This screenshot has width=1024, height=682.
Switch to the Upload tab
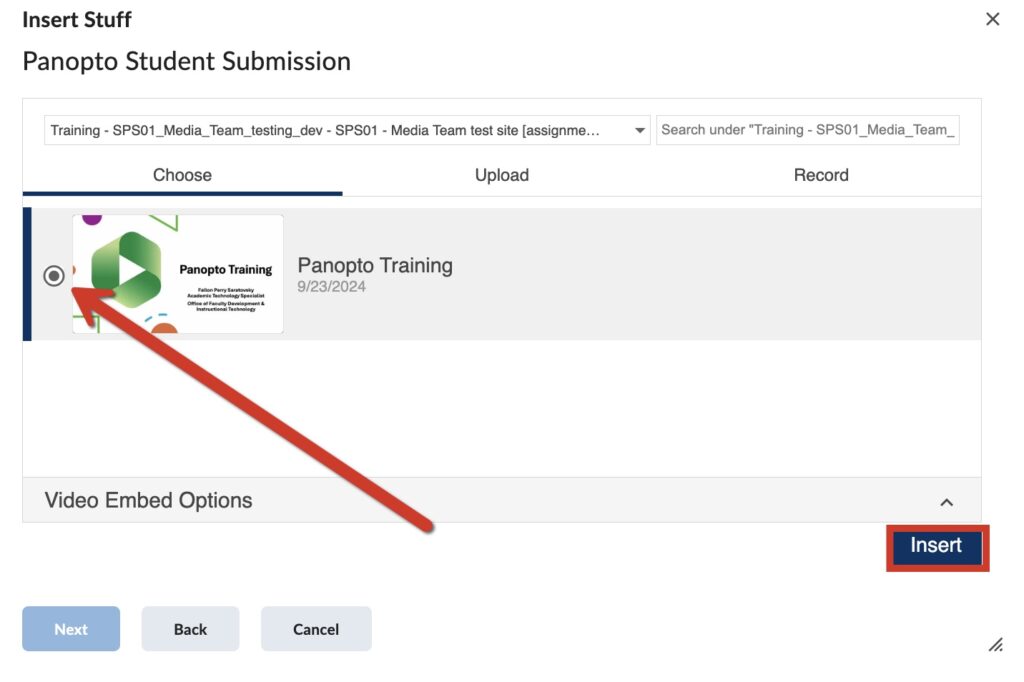coord(502,174)
